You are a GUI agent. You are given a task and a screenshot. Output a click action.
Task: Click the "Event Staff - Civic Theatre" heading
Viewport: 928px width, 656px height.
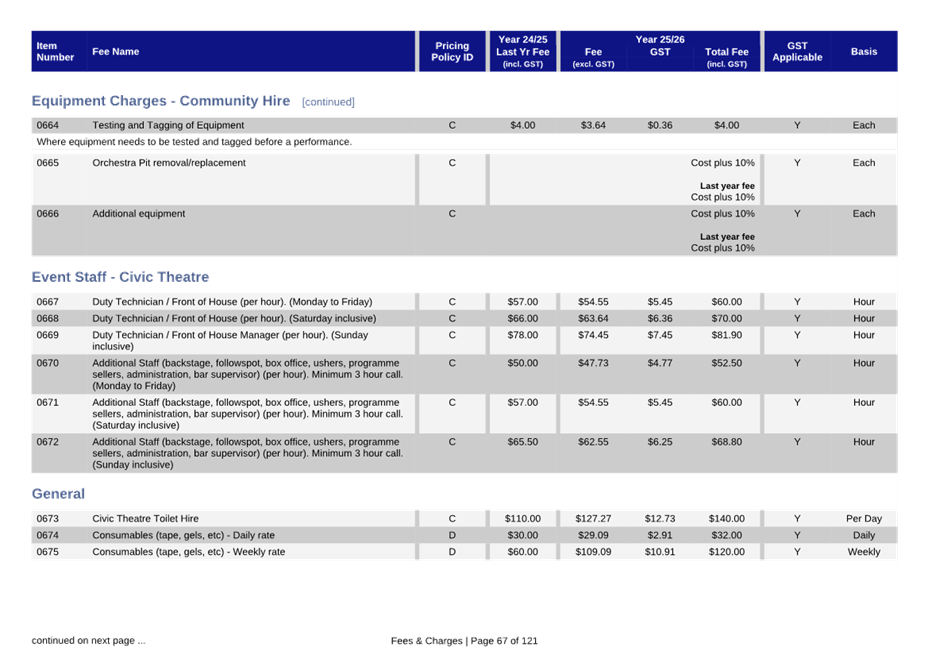120,277
